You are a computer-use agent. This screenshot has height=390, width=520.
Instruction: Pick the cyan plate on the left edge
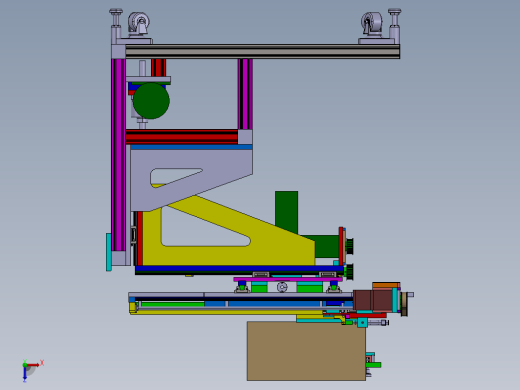tap(109, 252)
